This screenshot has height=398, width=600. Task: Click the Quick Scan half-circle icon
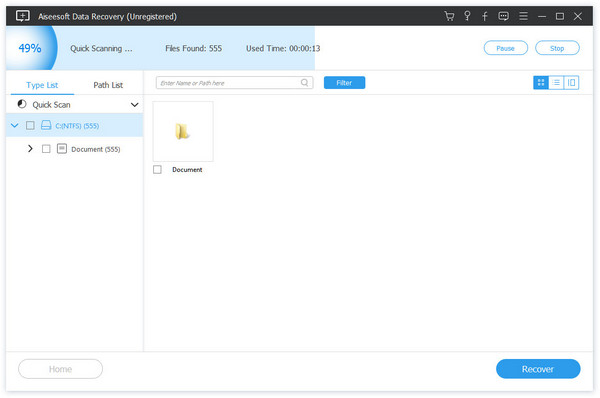pyautogui.click(x=22, y=104)
